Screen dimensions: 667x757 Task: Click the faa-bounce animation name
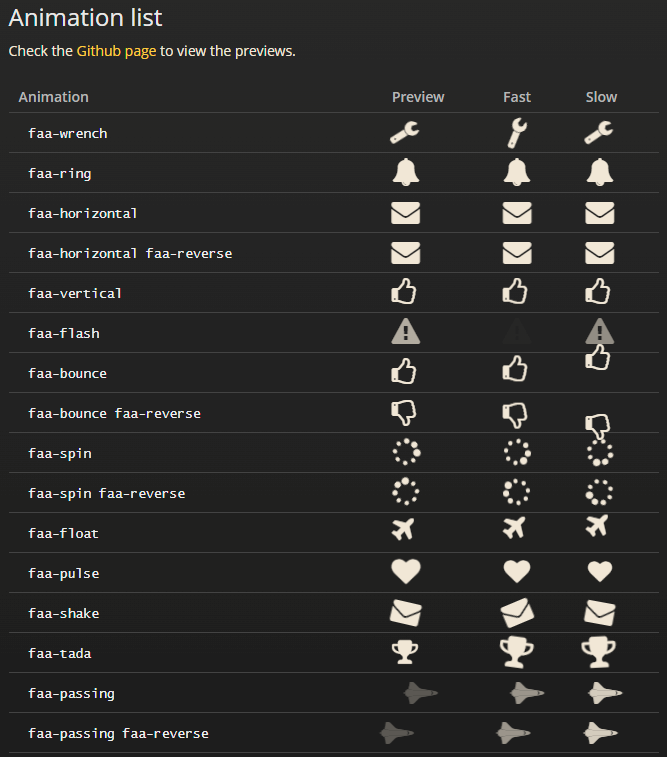(x=67, y=374)
